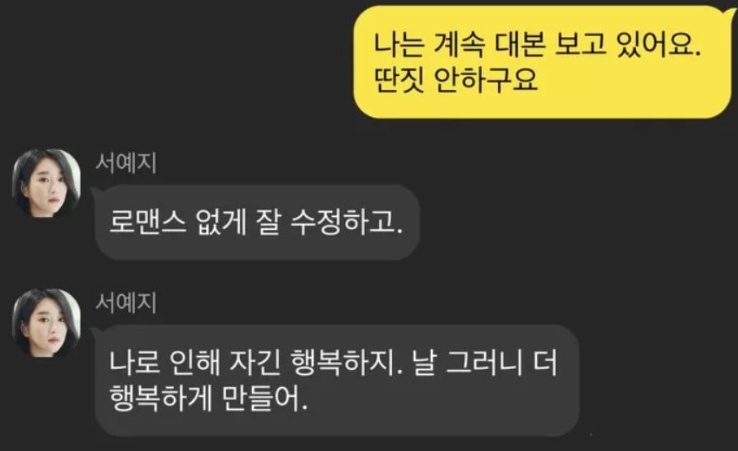Click the text line 행복하게 만들어

209,399
